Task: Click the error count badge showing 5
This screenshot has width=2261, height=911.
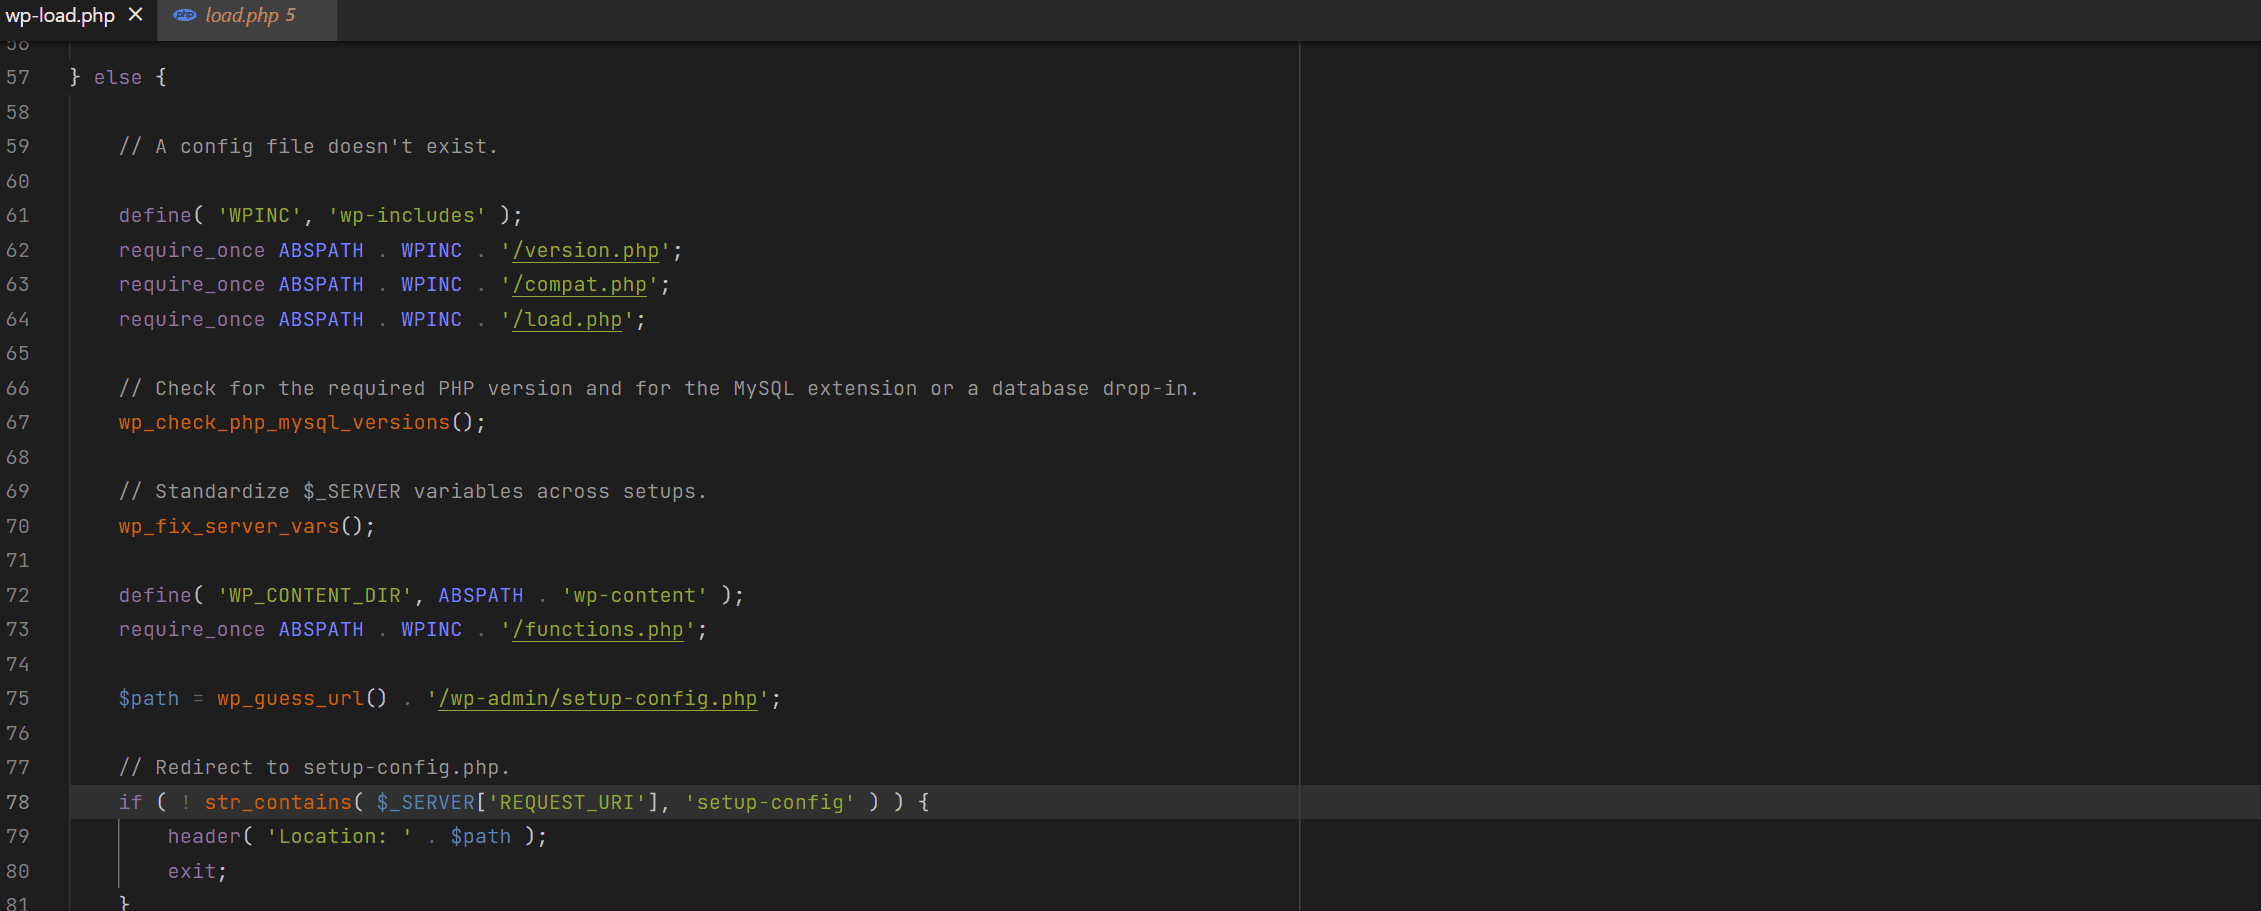Action: [x=291, y=15]
